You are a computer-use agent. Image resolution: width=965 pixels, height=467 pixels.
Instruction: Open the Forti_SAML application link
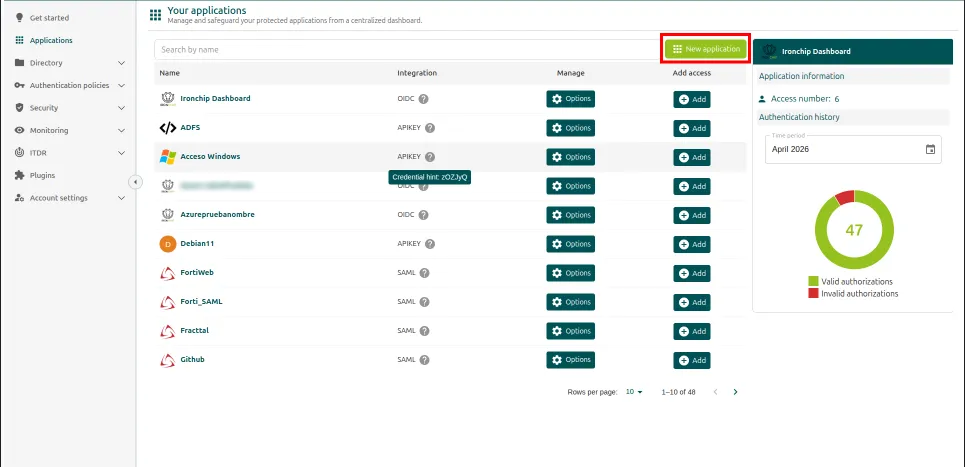click(201, 302)
